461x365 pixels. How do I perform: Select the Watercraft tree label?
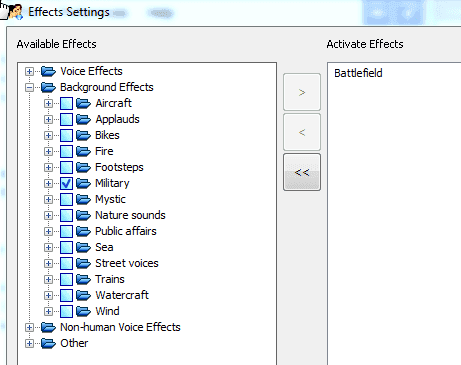[122, 295]
